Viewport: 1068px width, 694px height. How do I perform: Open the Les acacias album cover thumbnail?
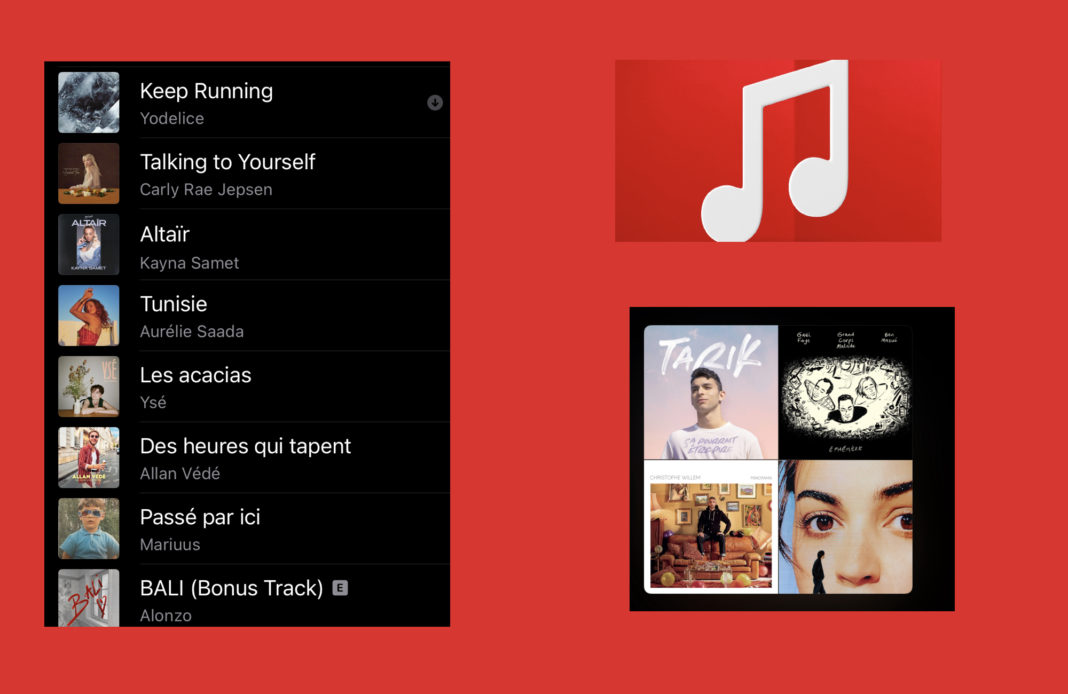(89, 386)
